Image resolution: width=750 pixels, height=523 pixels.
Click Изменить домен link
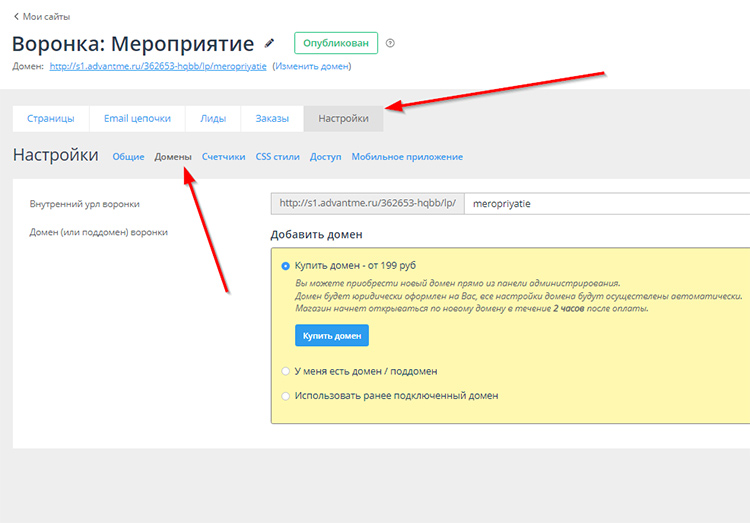coord(312,67)
